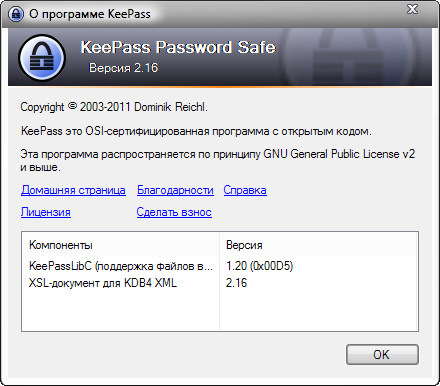Screen dimensions: 440x386
Task: Click the Компоненты column header
Action: pos(61,245)
